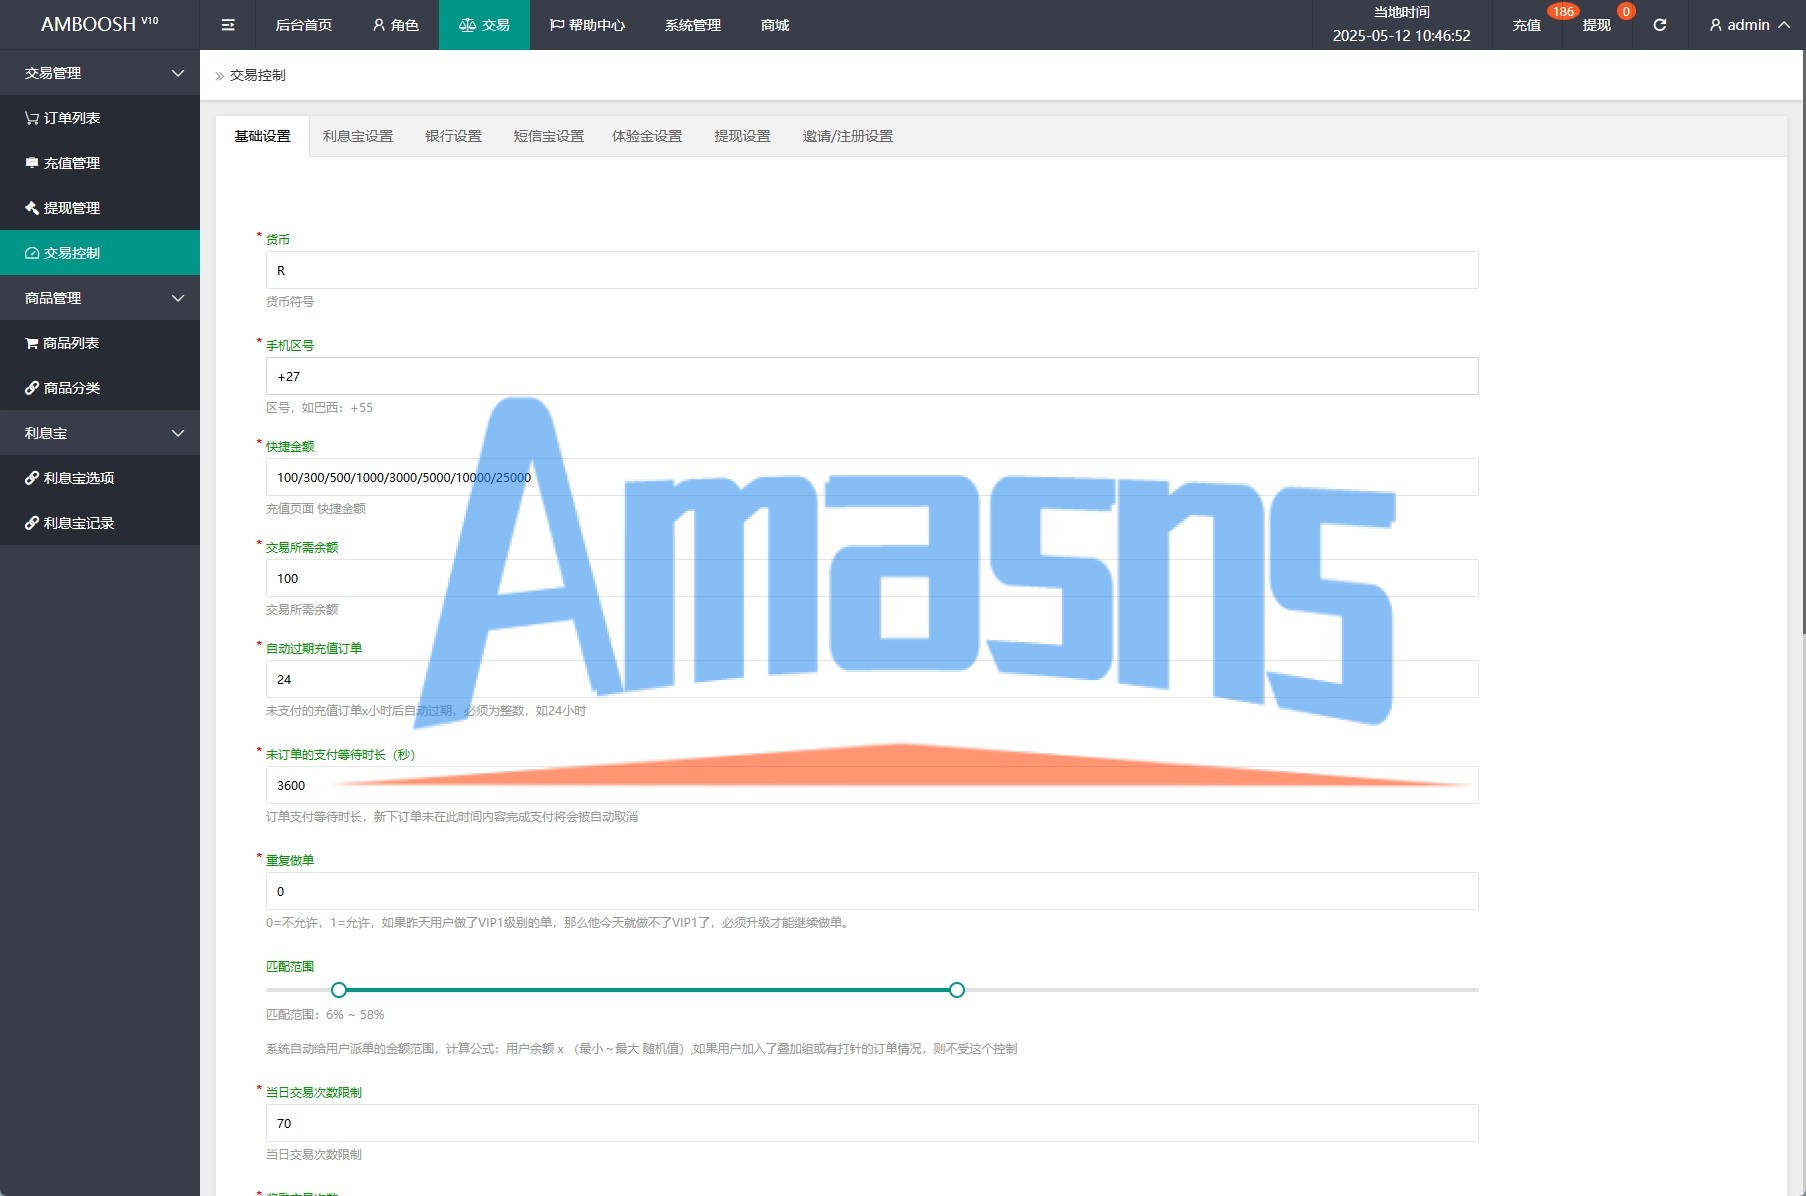The height and width of the screenshot is (1196, 1806).
Task: Click the 重复做单 input field
Action: point(872,891)
